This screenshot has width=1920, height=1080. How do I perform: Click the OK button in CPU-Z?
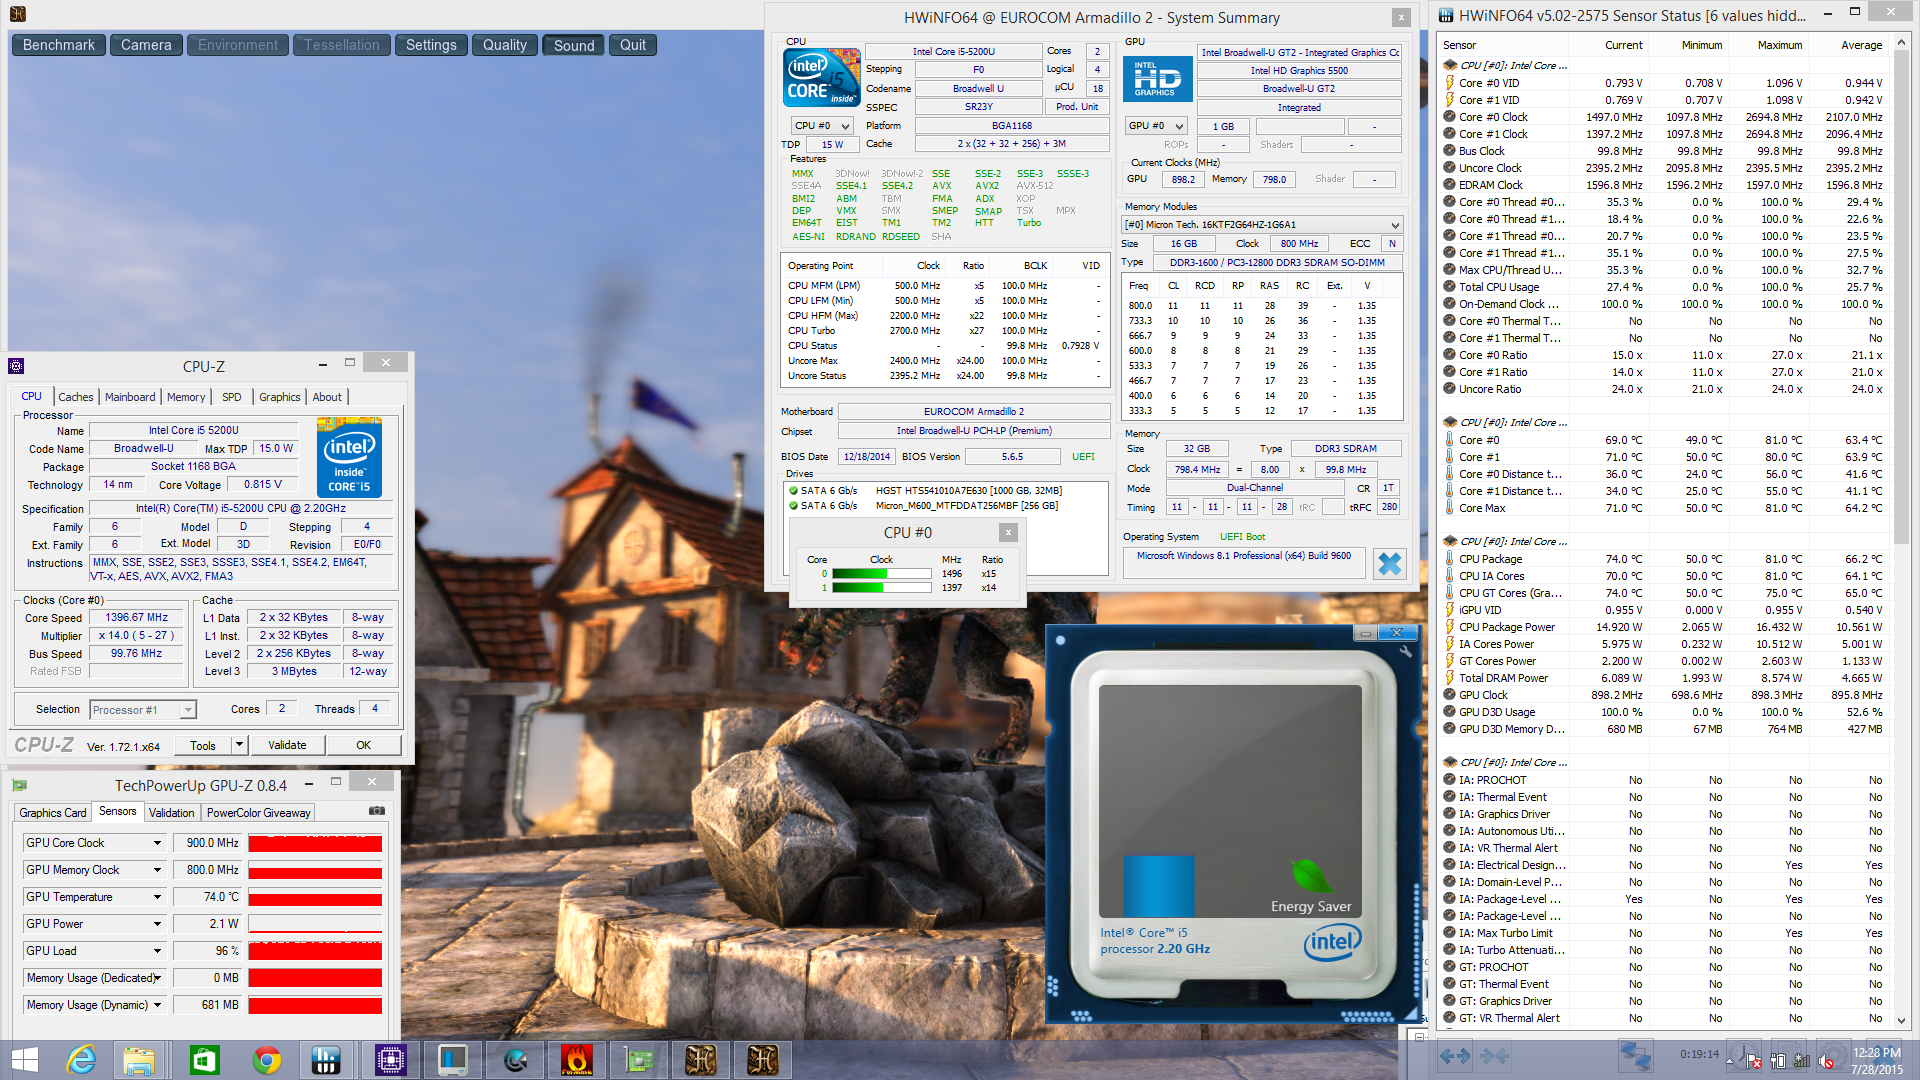point(364,745)
